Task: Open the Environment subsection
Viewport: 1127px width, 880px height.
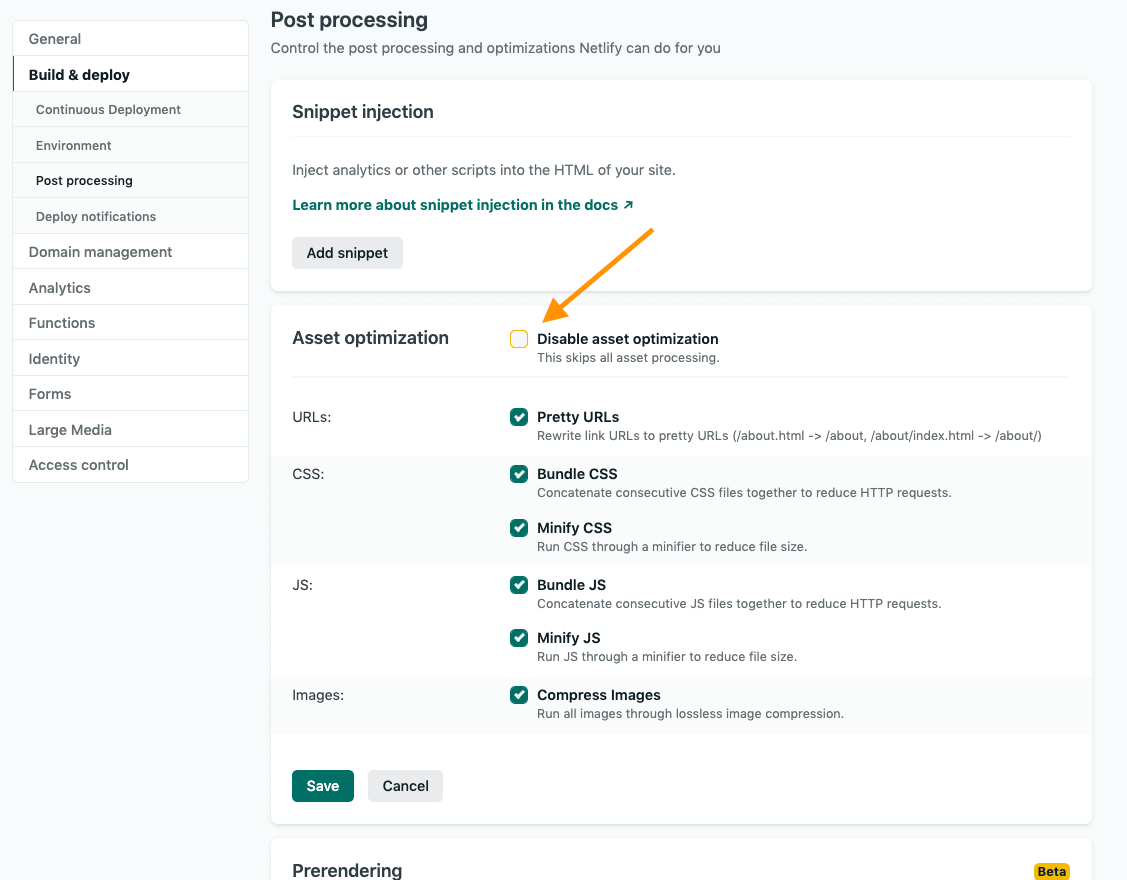Action: [x=74, y=146]
